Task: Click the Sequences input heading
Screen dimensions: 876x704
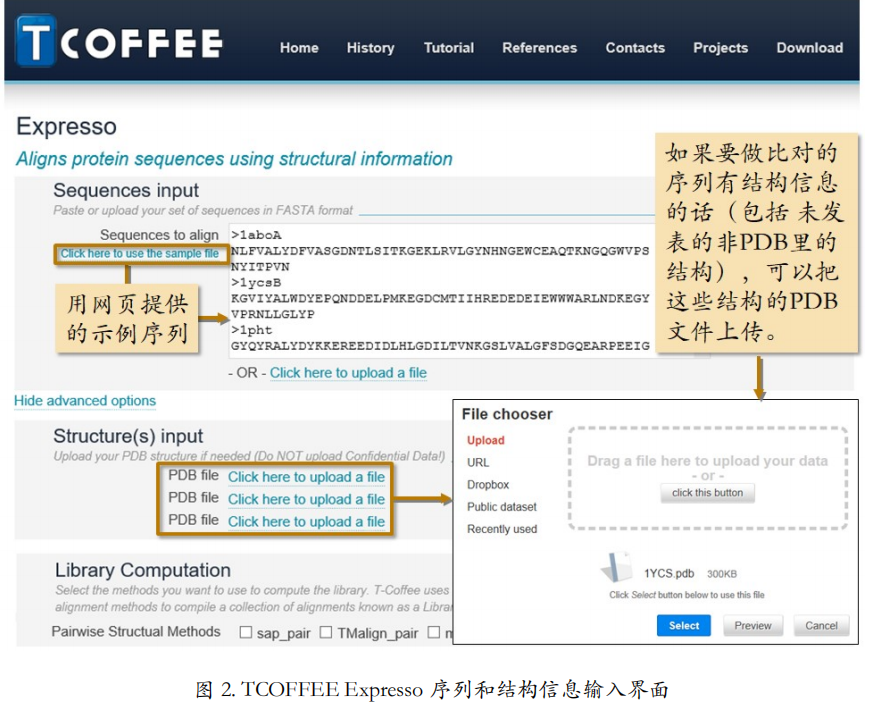Action: (126, 191)
